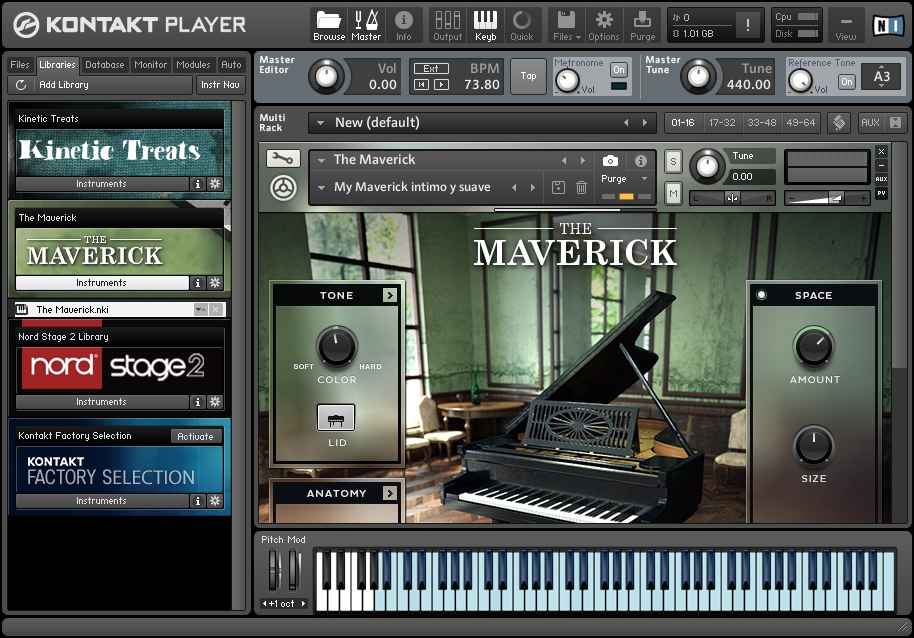Adjust the instrument volume slider
Image resolution: width=914 pixels, height=638 pixels.
(x=826, y=199)
